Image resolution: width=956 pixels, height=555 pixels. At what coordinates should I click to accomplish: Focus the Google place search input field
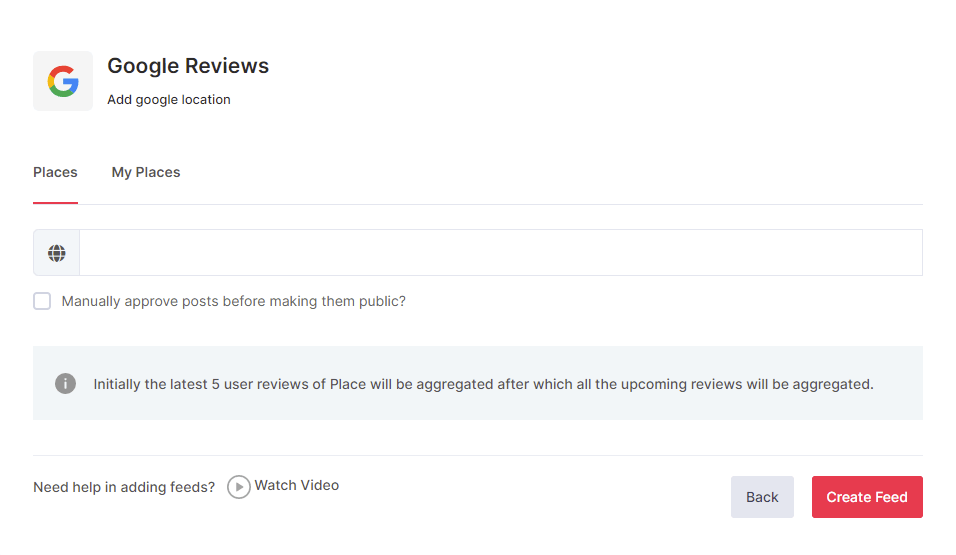point(500,253)
